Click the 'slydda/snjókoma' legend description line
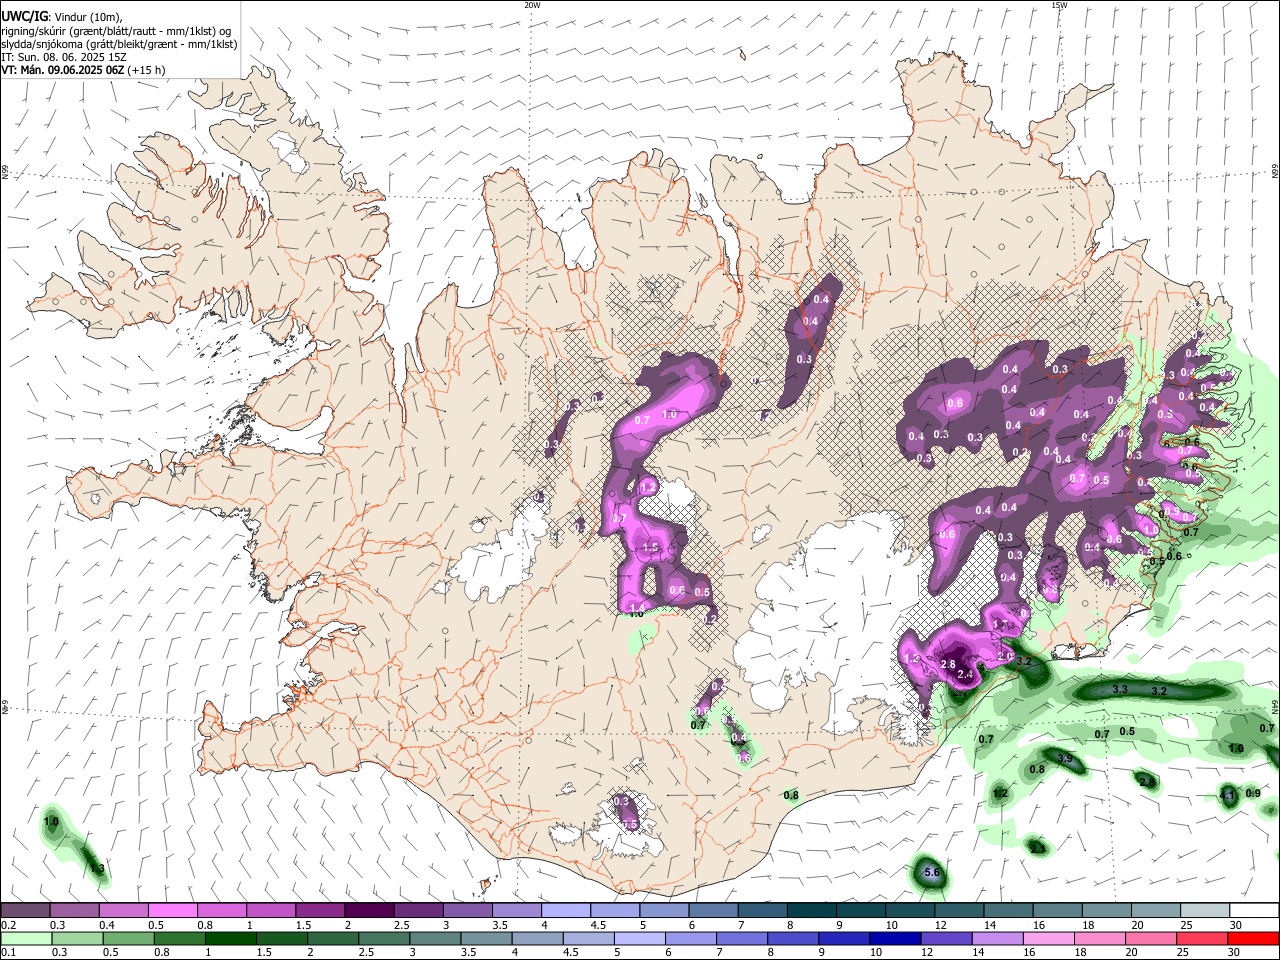1280x960 pixels. coord(120,44)
